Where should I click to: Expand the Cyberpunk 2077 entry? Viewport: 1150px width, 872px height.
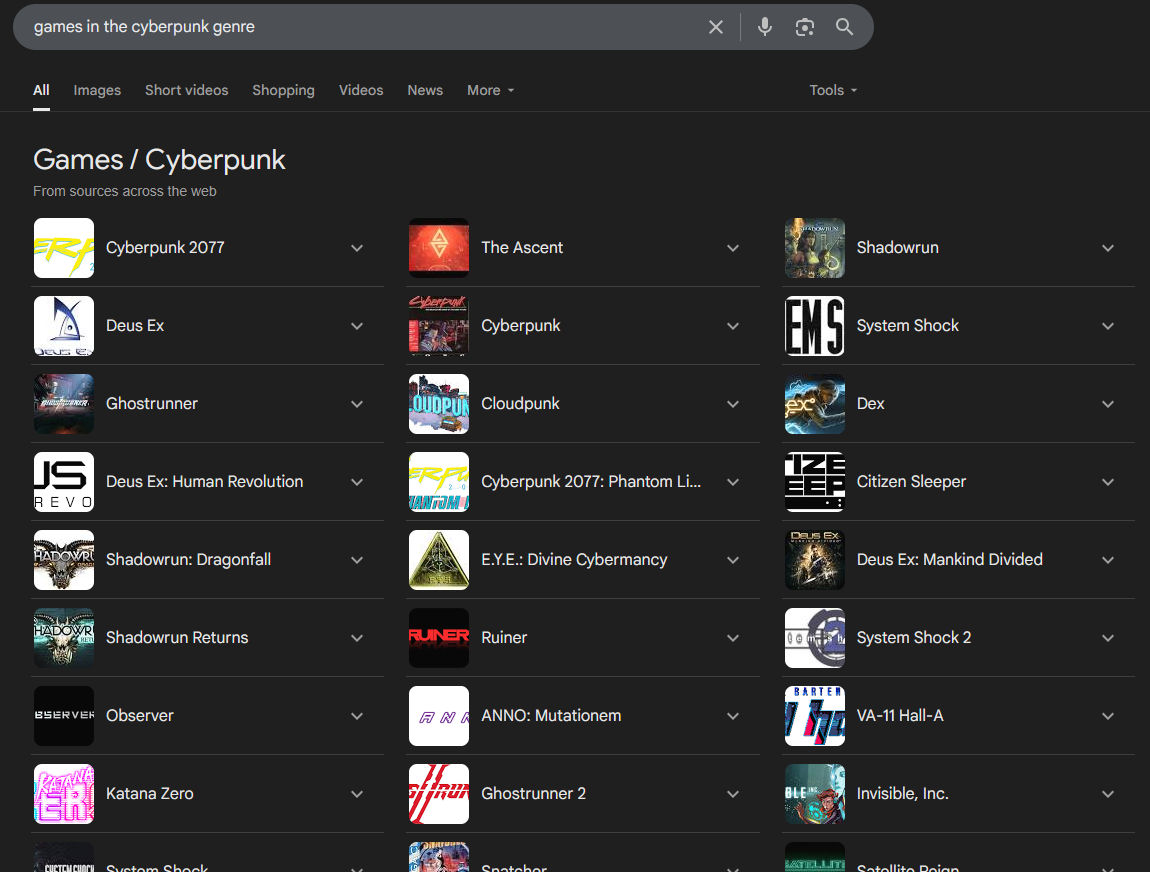357,248
